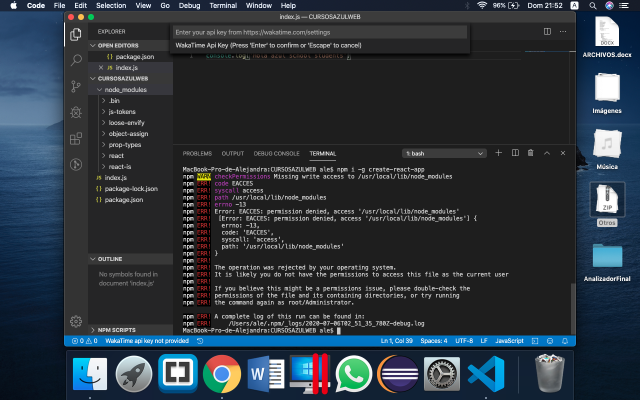
Task: Open Google Chrome from the dock
Action: click(221, 375)
